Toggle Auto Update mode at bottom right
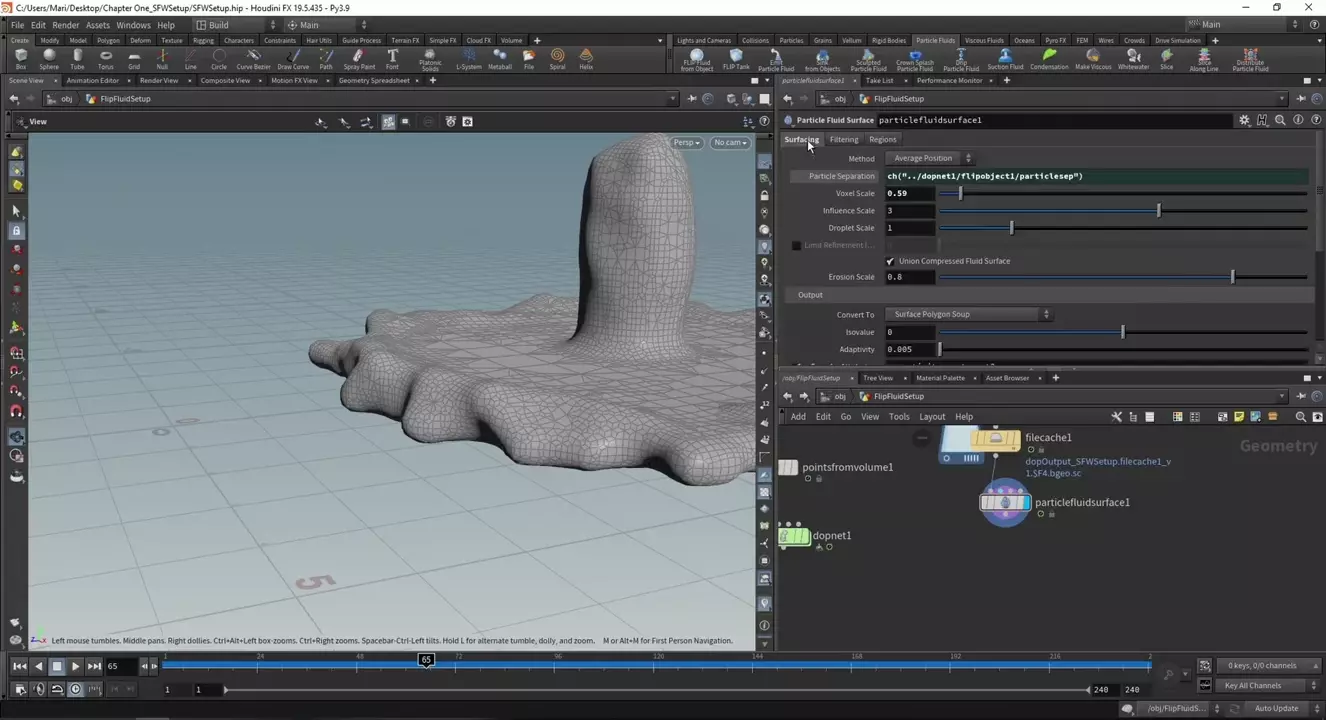 [1276, 708]
